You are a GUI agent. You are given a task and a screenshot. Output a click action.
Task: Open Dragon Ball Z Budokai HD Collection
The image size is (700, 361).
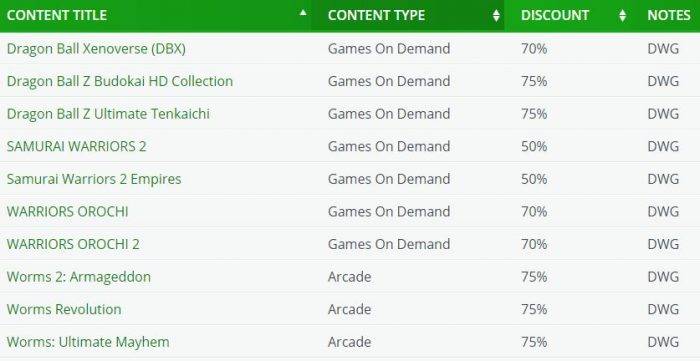120,81
